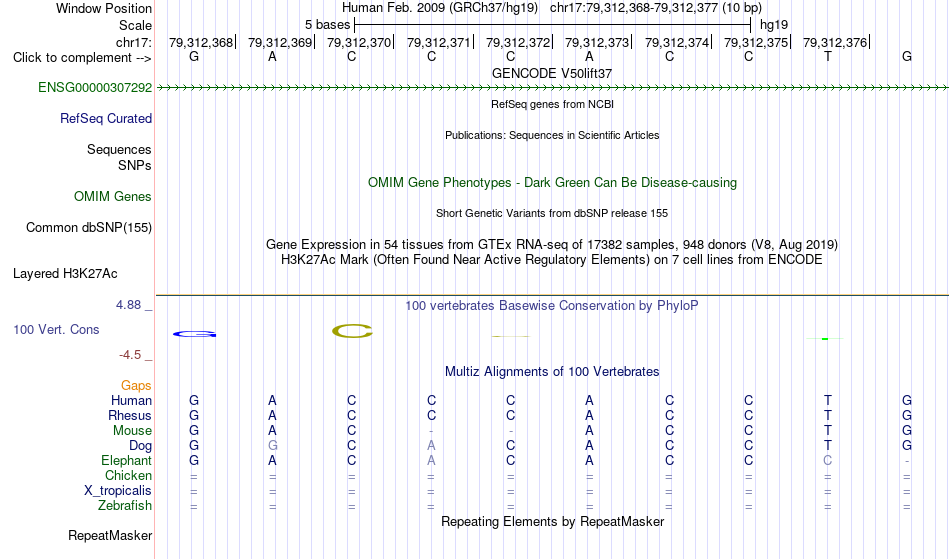Select the X_tropicalis species label
This screenshot has width=950, height=559.
click(x=118, y=491)
